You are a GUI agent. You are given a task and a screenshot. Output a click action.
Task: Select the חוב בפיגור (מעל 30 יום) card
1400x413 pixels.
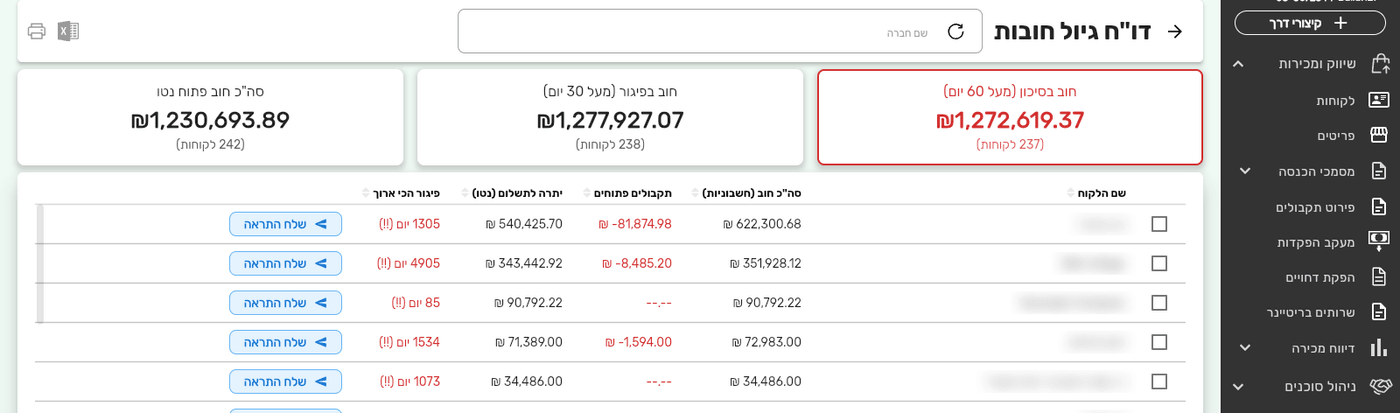pos(610,117)
